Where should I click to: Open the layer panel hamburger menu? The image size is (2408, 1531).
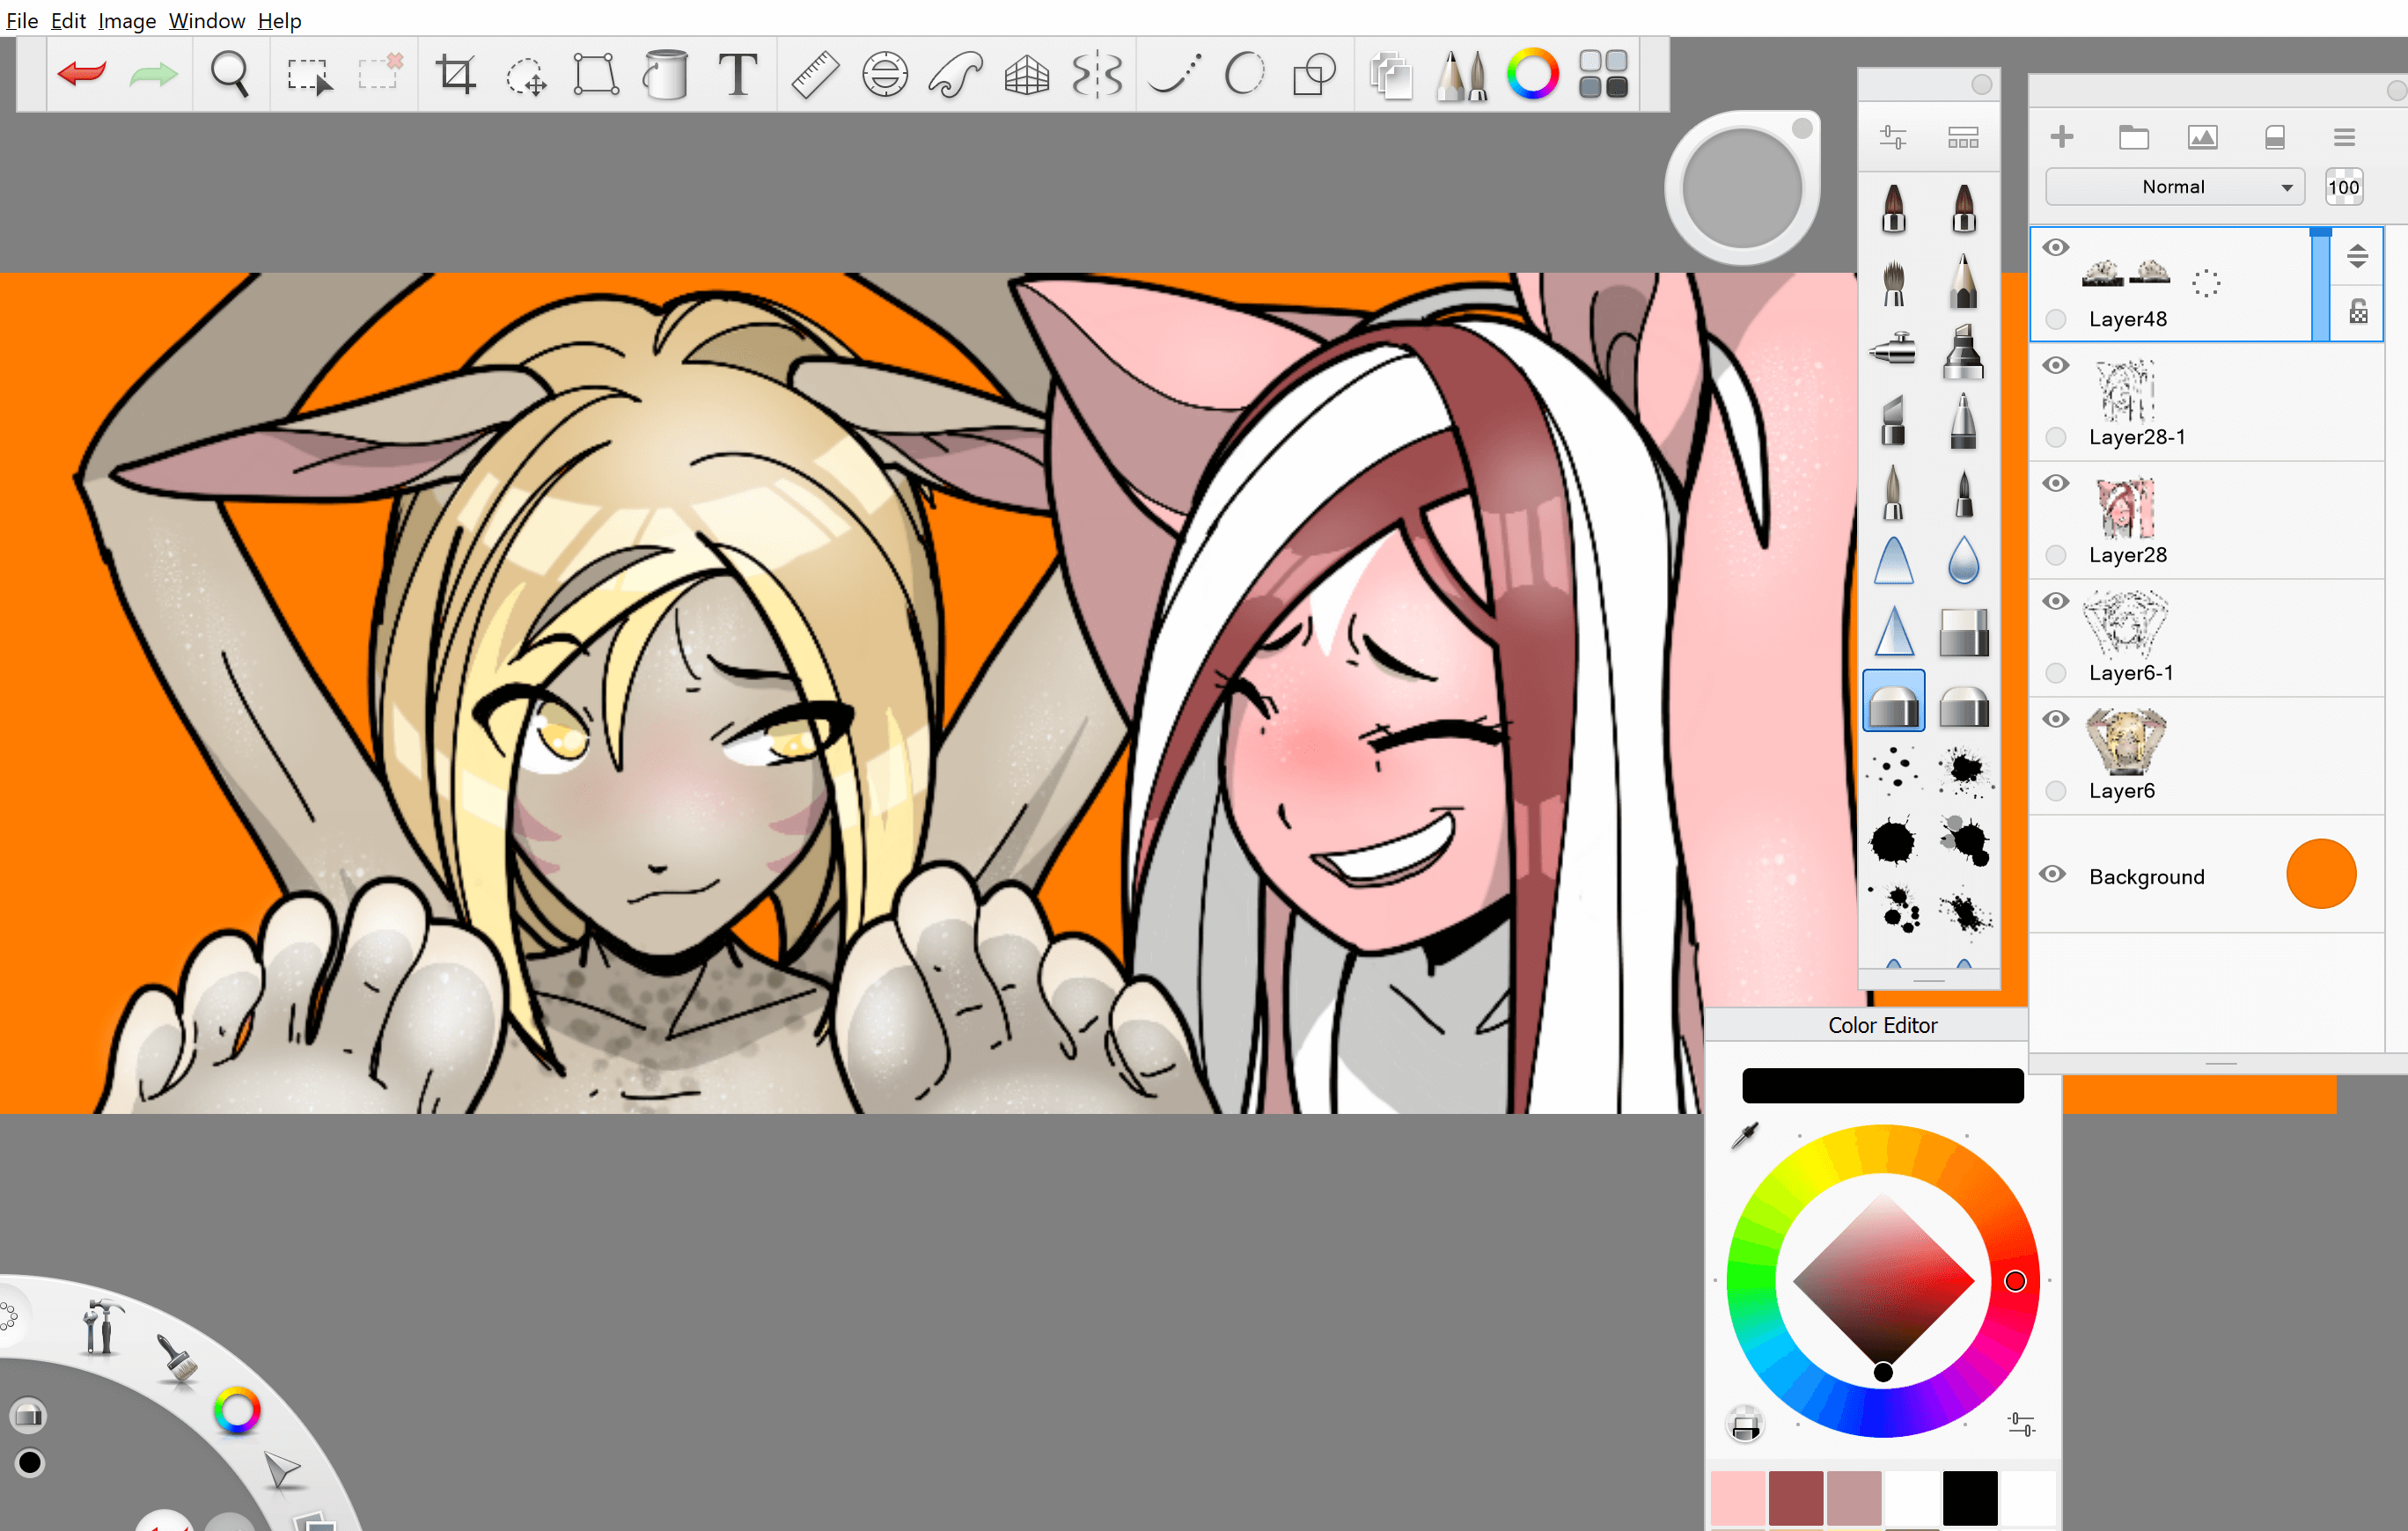(2344, 137)
